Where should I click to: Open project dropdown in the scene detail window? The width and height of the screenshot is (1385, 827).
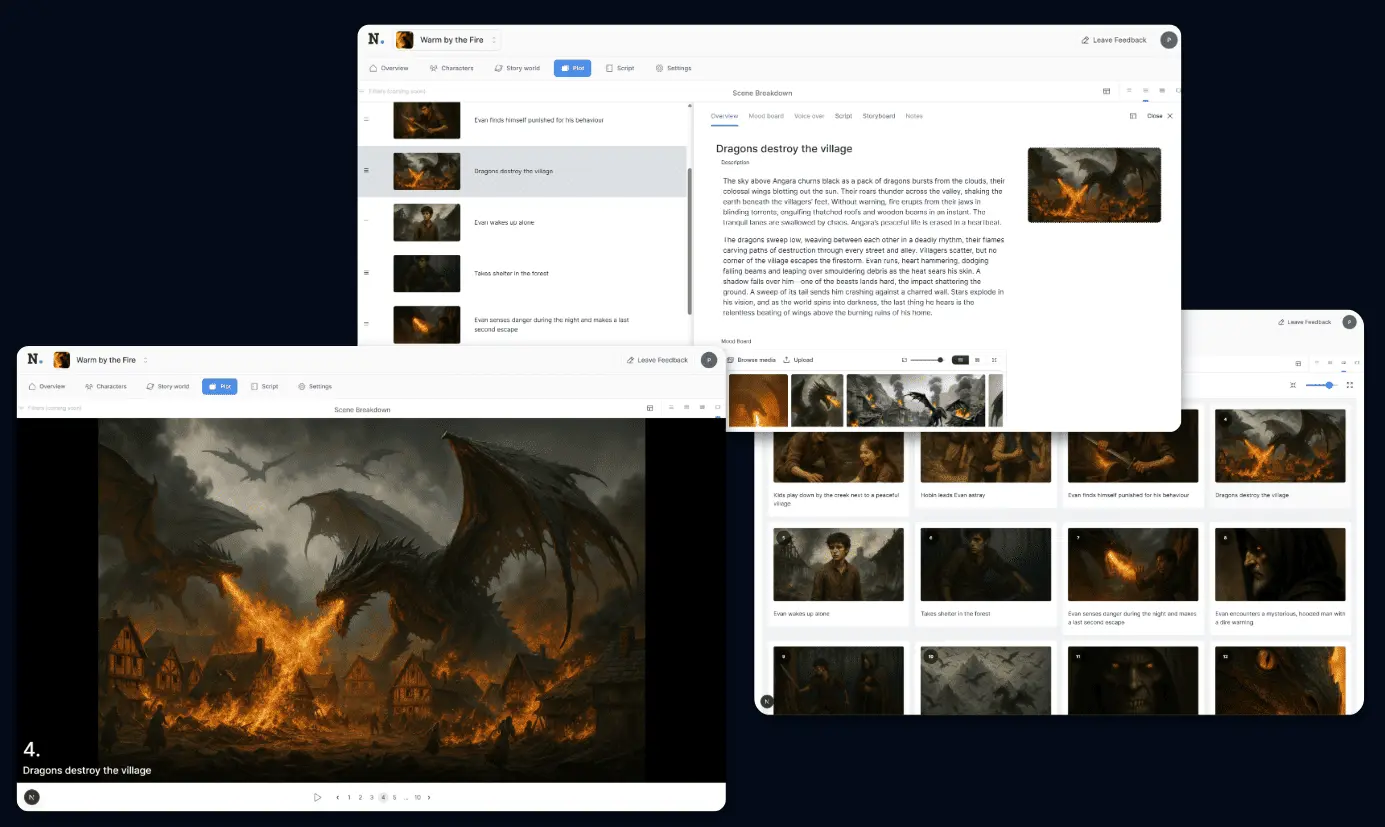point(493,40)
